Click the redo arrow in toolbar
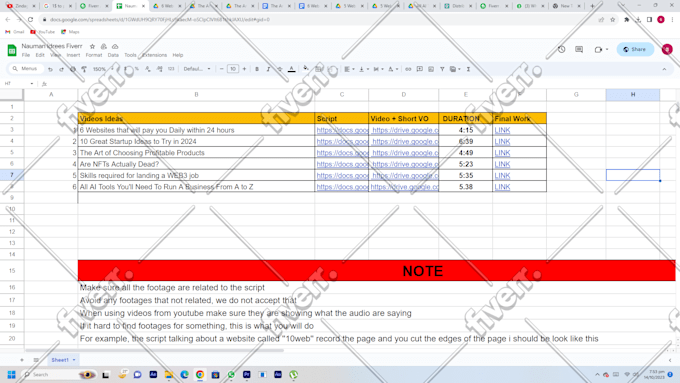 click(61, 69)
